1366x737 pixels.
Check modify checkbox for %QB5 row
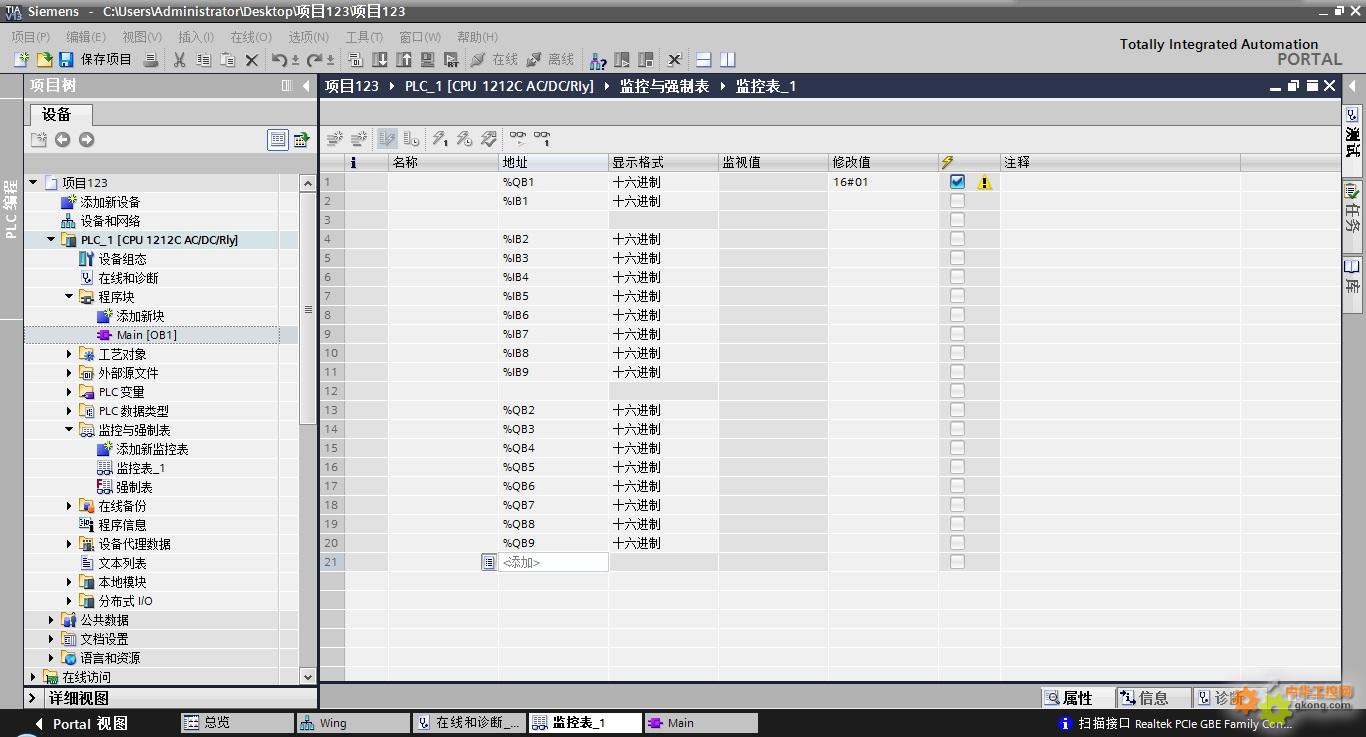click(958, 467)
